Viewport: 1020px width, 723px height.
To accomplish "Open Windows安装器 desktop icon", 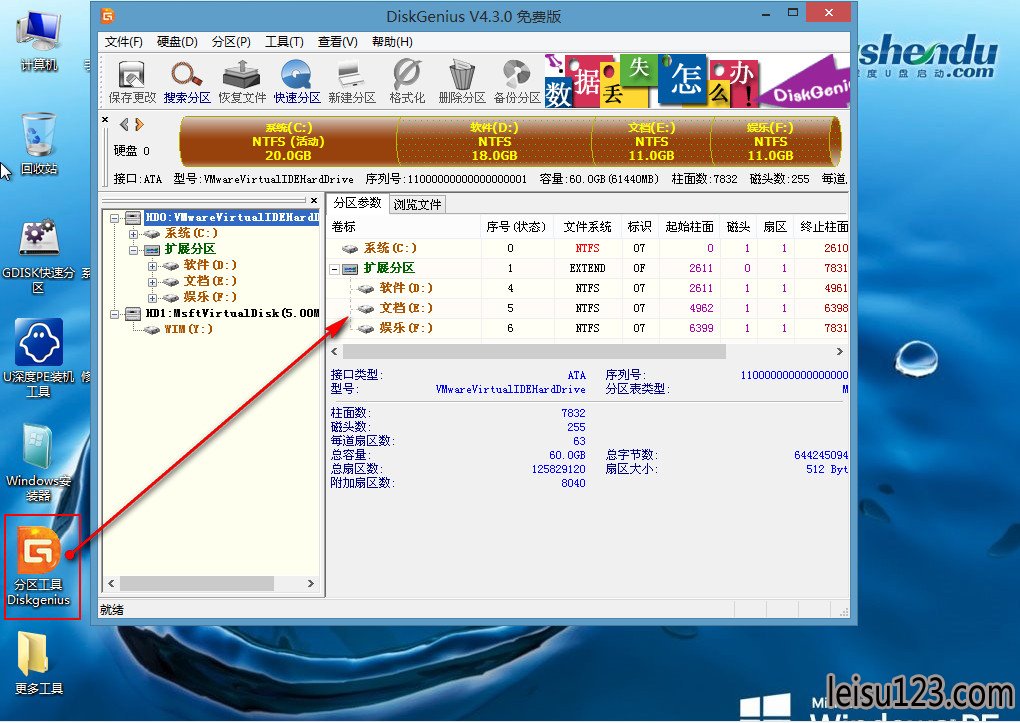I will point(38,463).
